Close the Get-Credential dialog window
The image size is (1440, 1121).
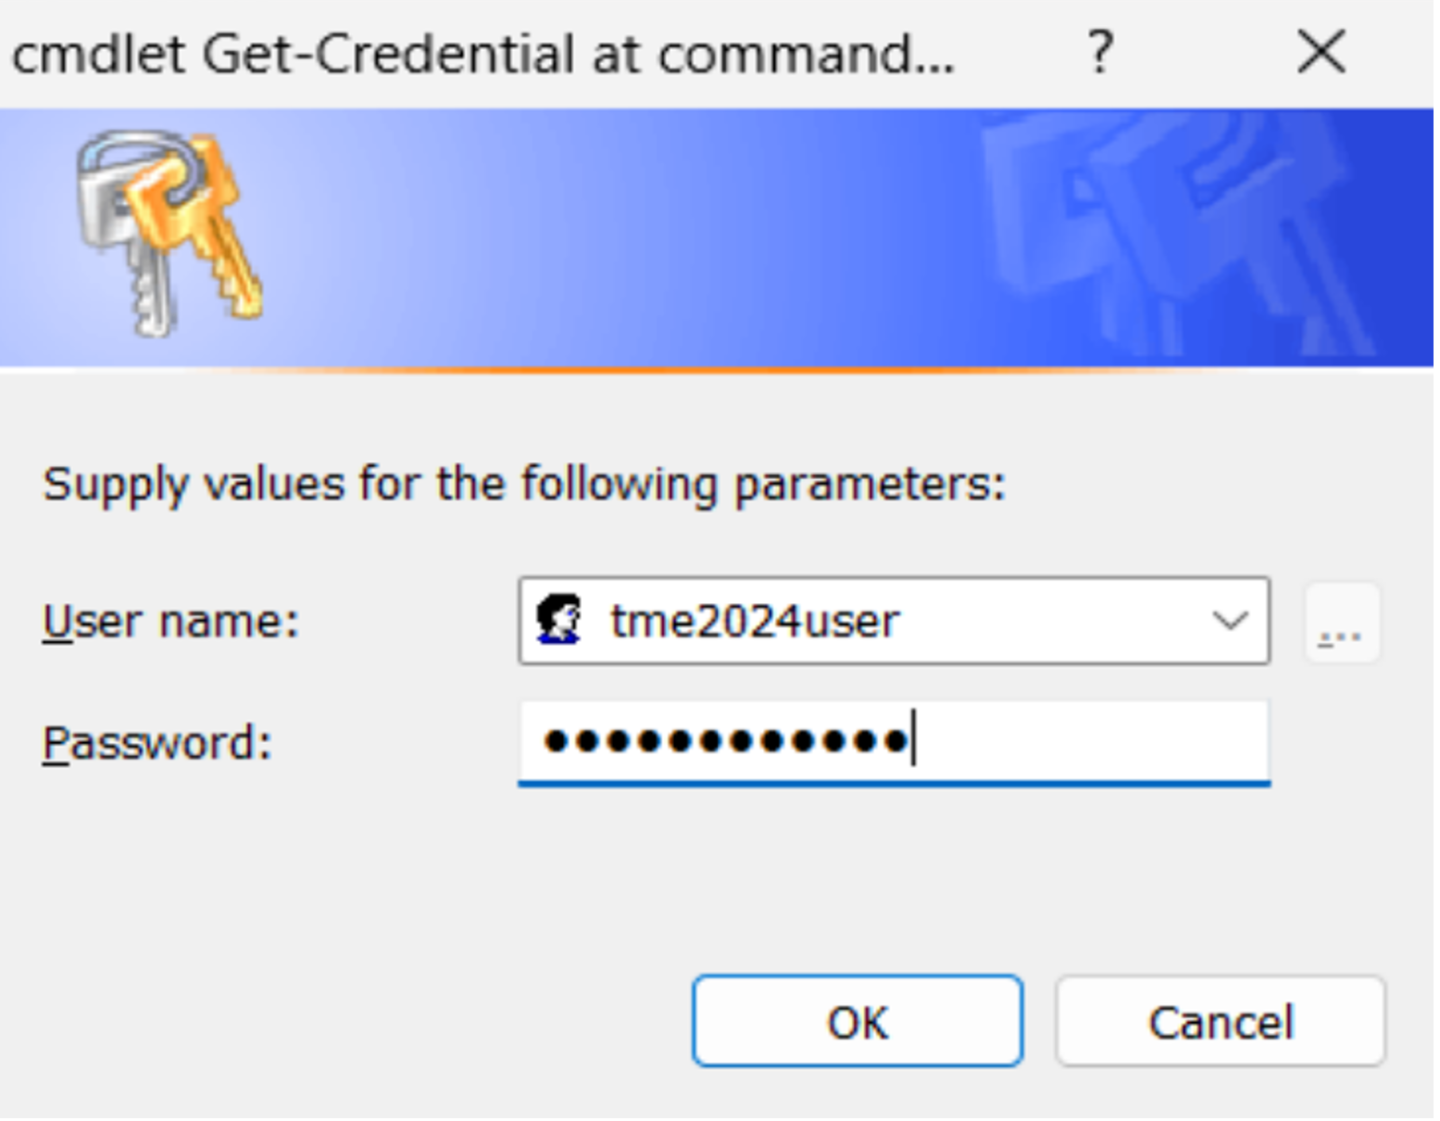coord(1321,51)
